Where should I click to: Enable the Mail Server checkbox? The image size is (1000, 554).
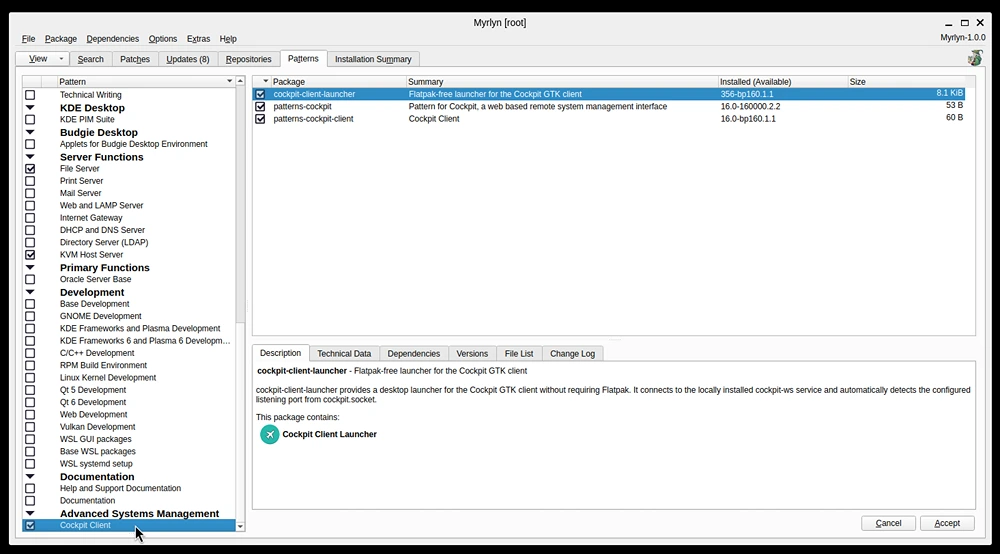[30, 193]
